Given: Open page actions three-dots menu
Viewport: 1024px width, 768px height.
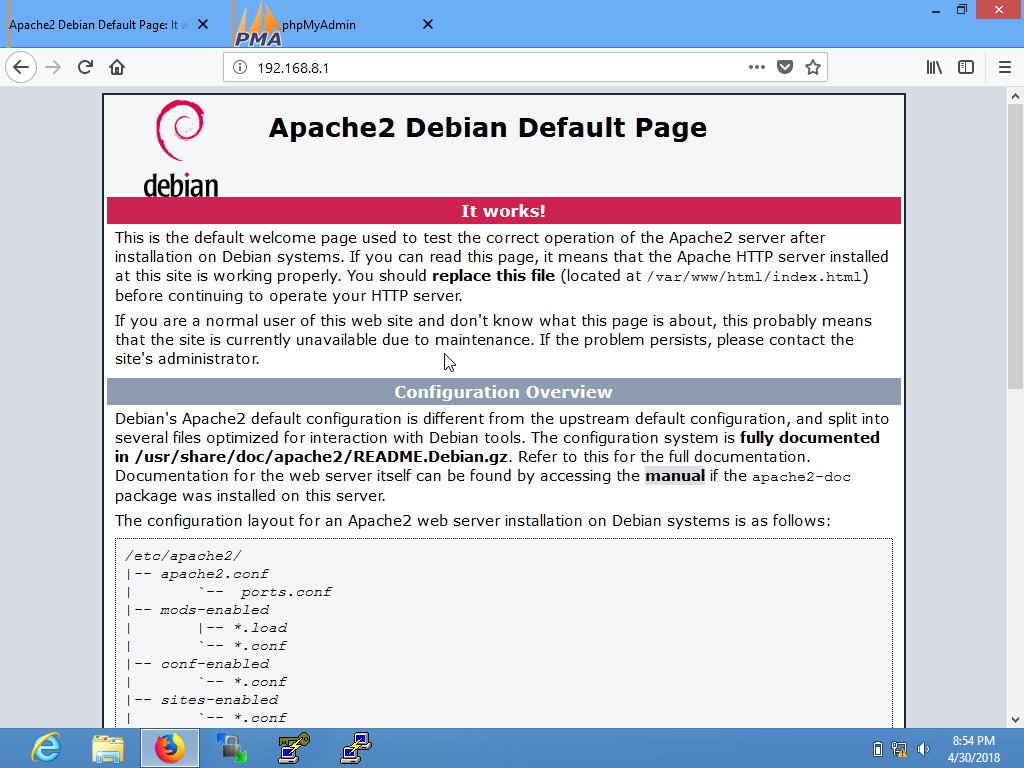Looking at the screenshot, I should click(756, 67).
